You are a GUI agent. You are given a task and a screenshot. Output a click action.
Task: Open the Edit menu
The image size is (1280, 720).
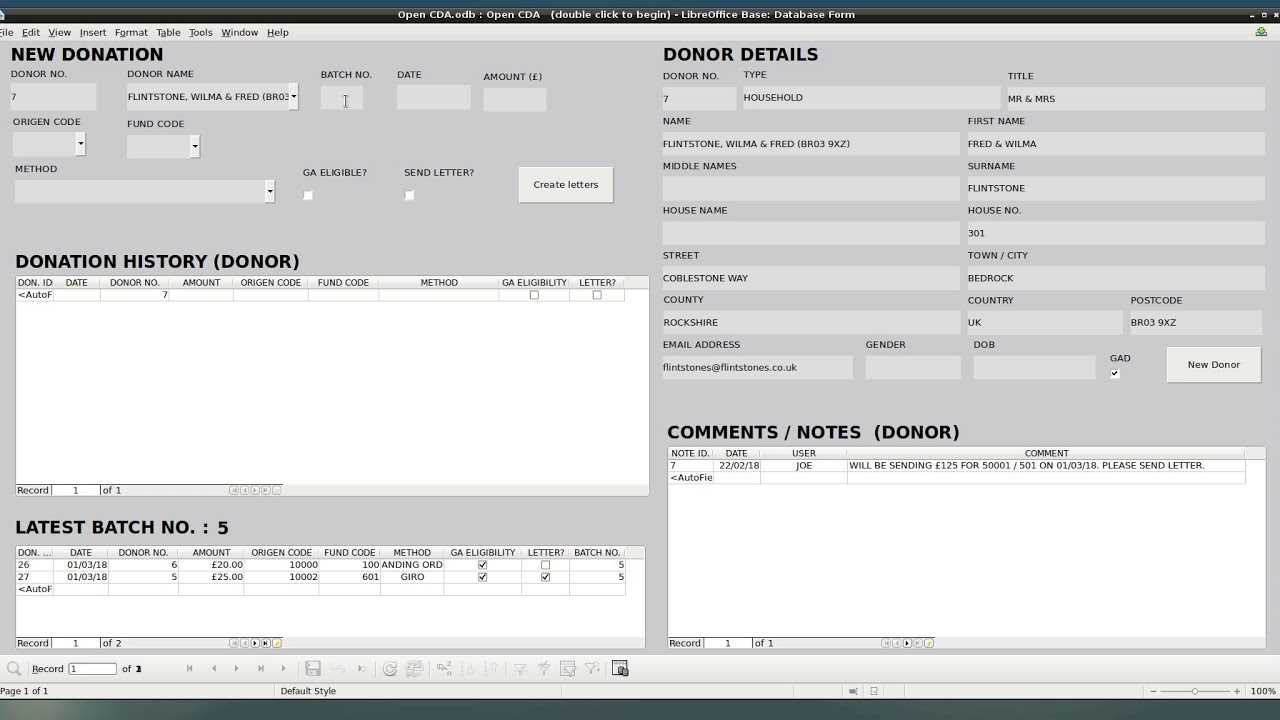31,33
